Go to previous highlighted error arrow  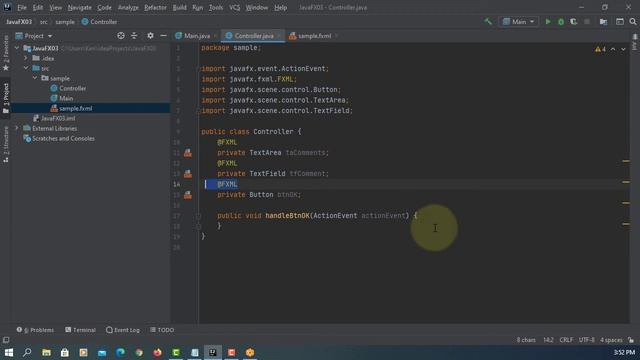[613, 49]
